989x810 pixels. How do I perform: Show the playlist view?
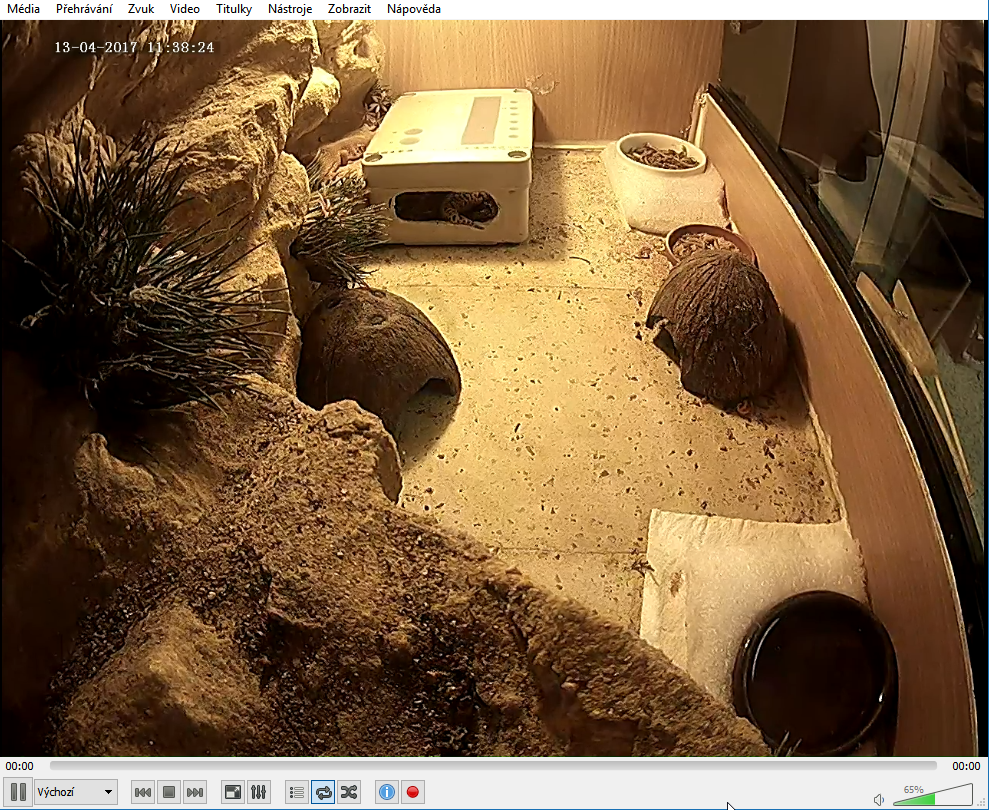[x=296, y=792]
